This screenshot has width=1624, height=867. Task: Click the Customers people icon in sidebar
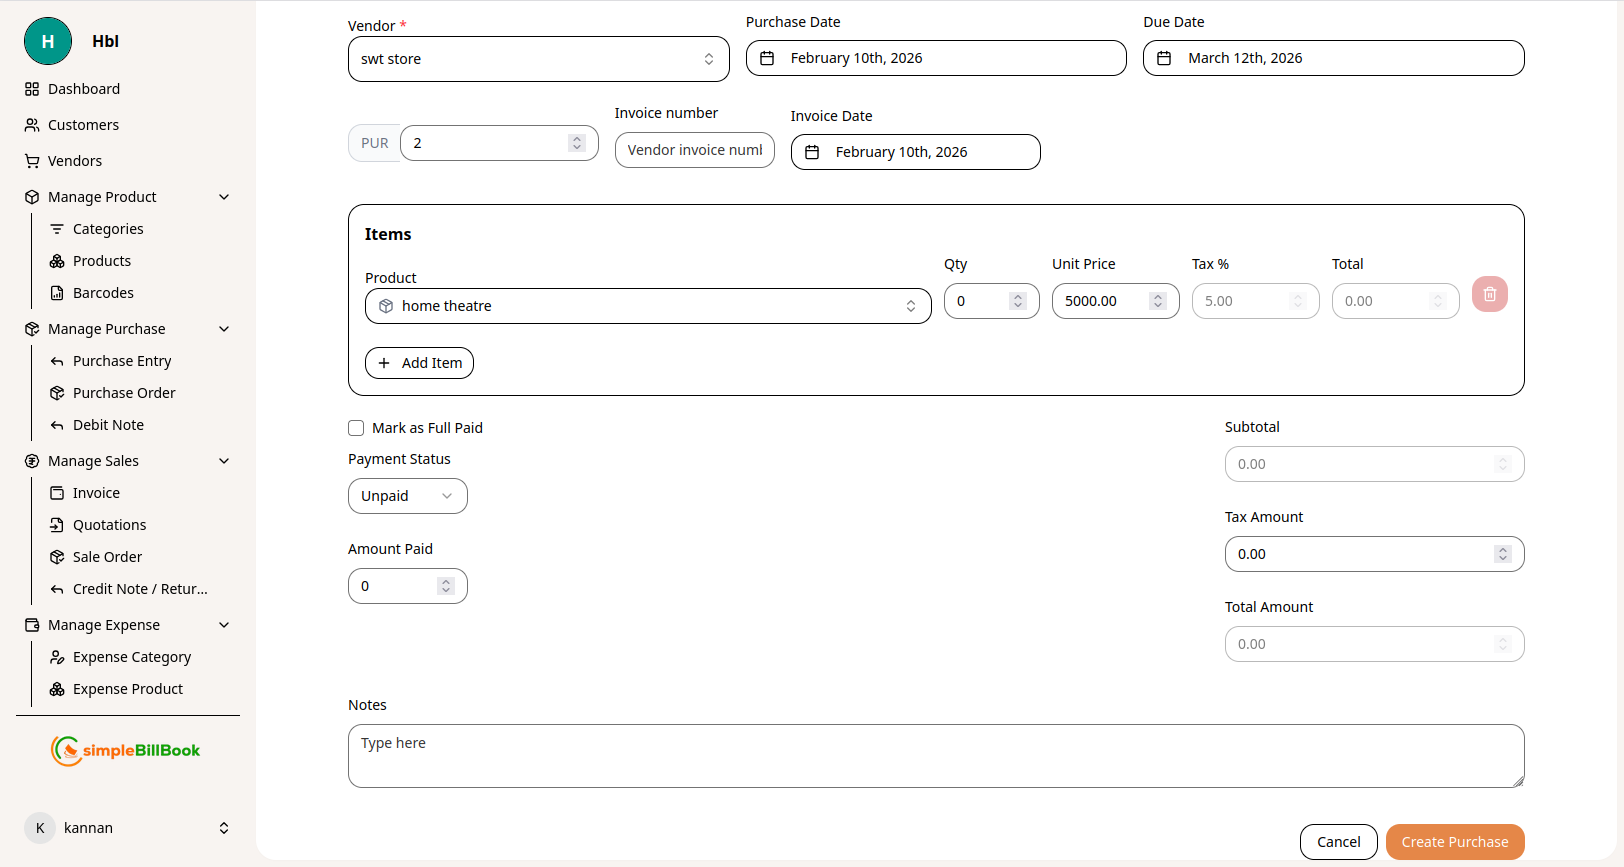pos(32,125)
